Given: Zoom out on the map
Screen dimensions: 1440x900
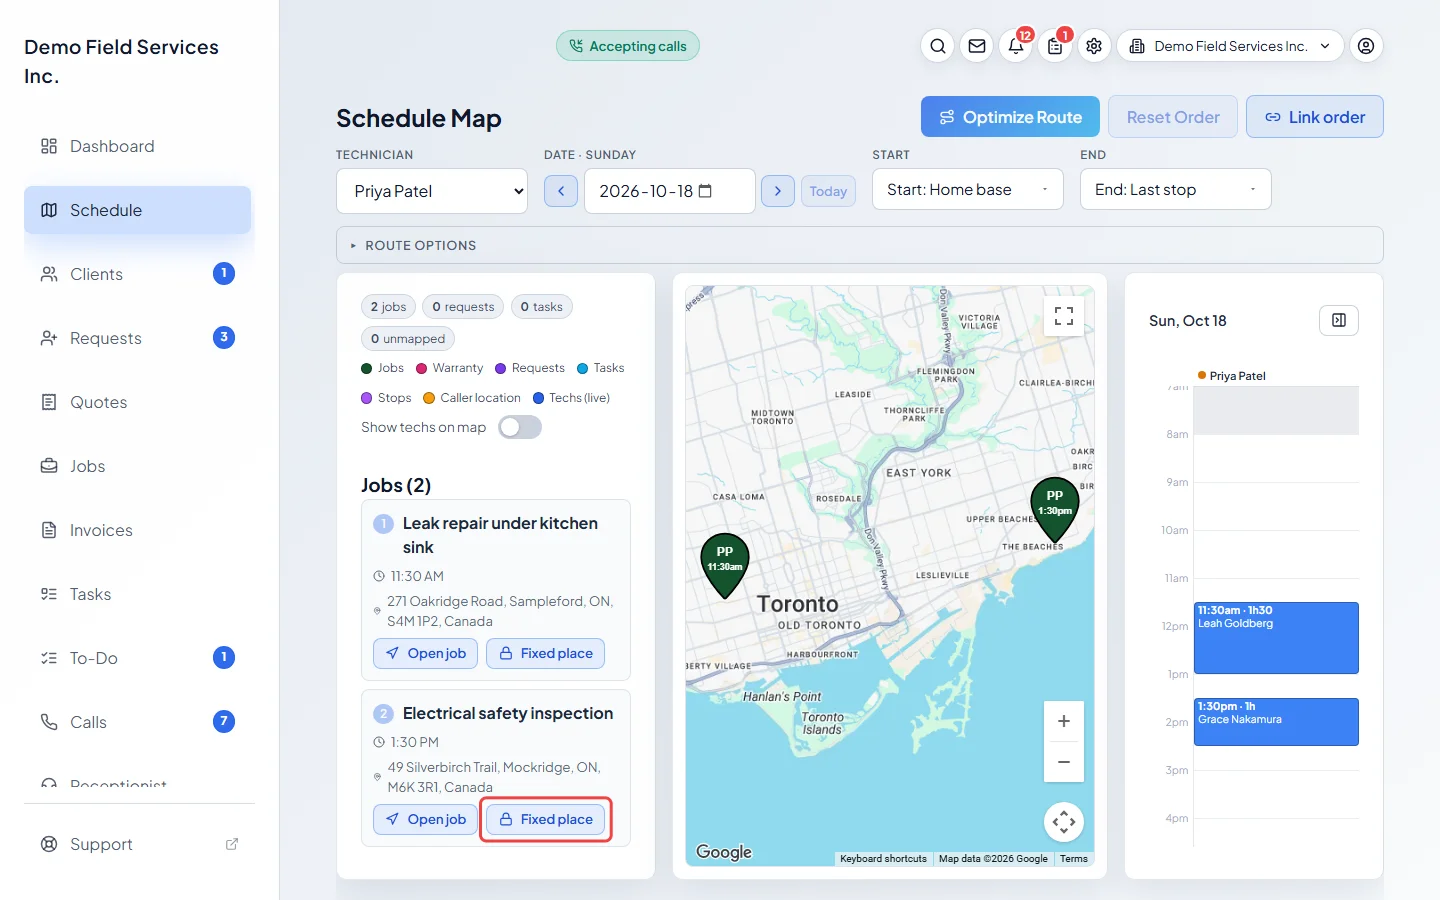Looking at the screenshot, I should (x=1064, y=762).
